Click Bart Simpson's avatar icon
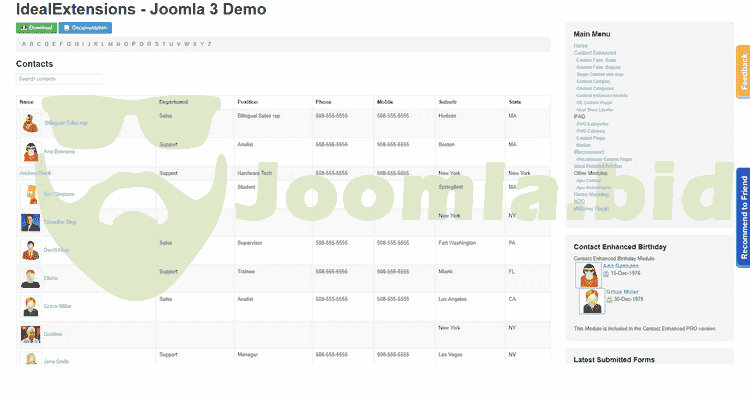This screenshot has width=750, height=394. click(x=31, y=194)
